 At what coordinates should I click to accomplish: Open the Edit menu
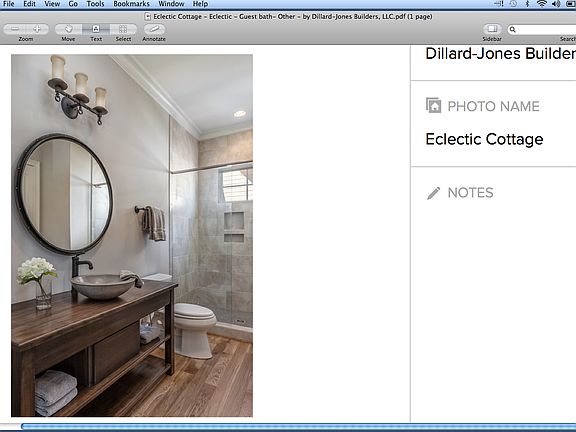29,4
